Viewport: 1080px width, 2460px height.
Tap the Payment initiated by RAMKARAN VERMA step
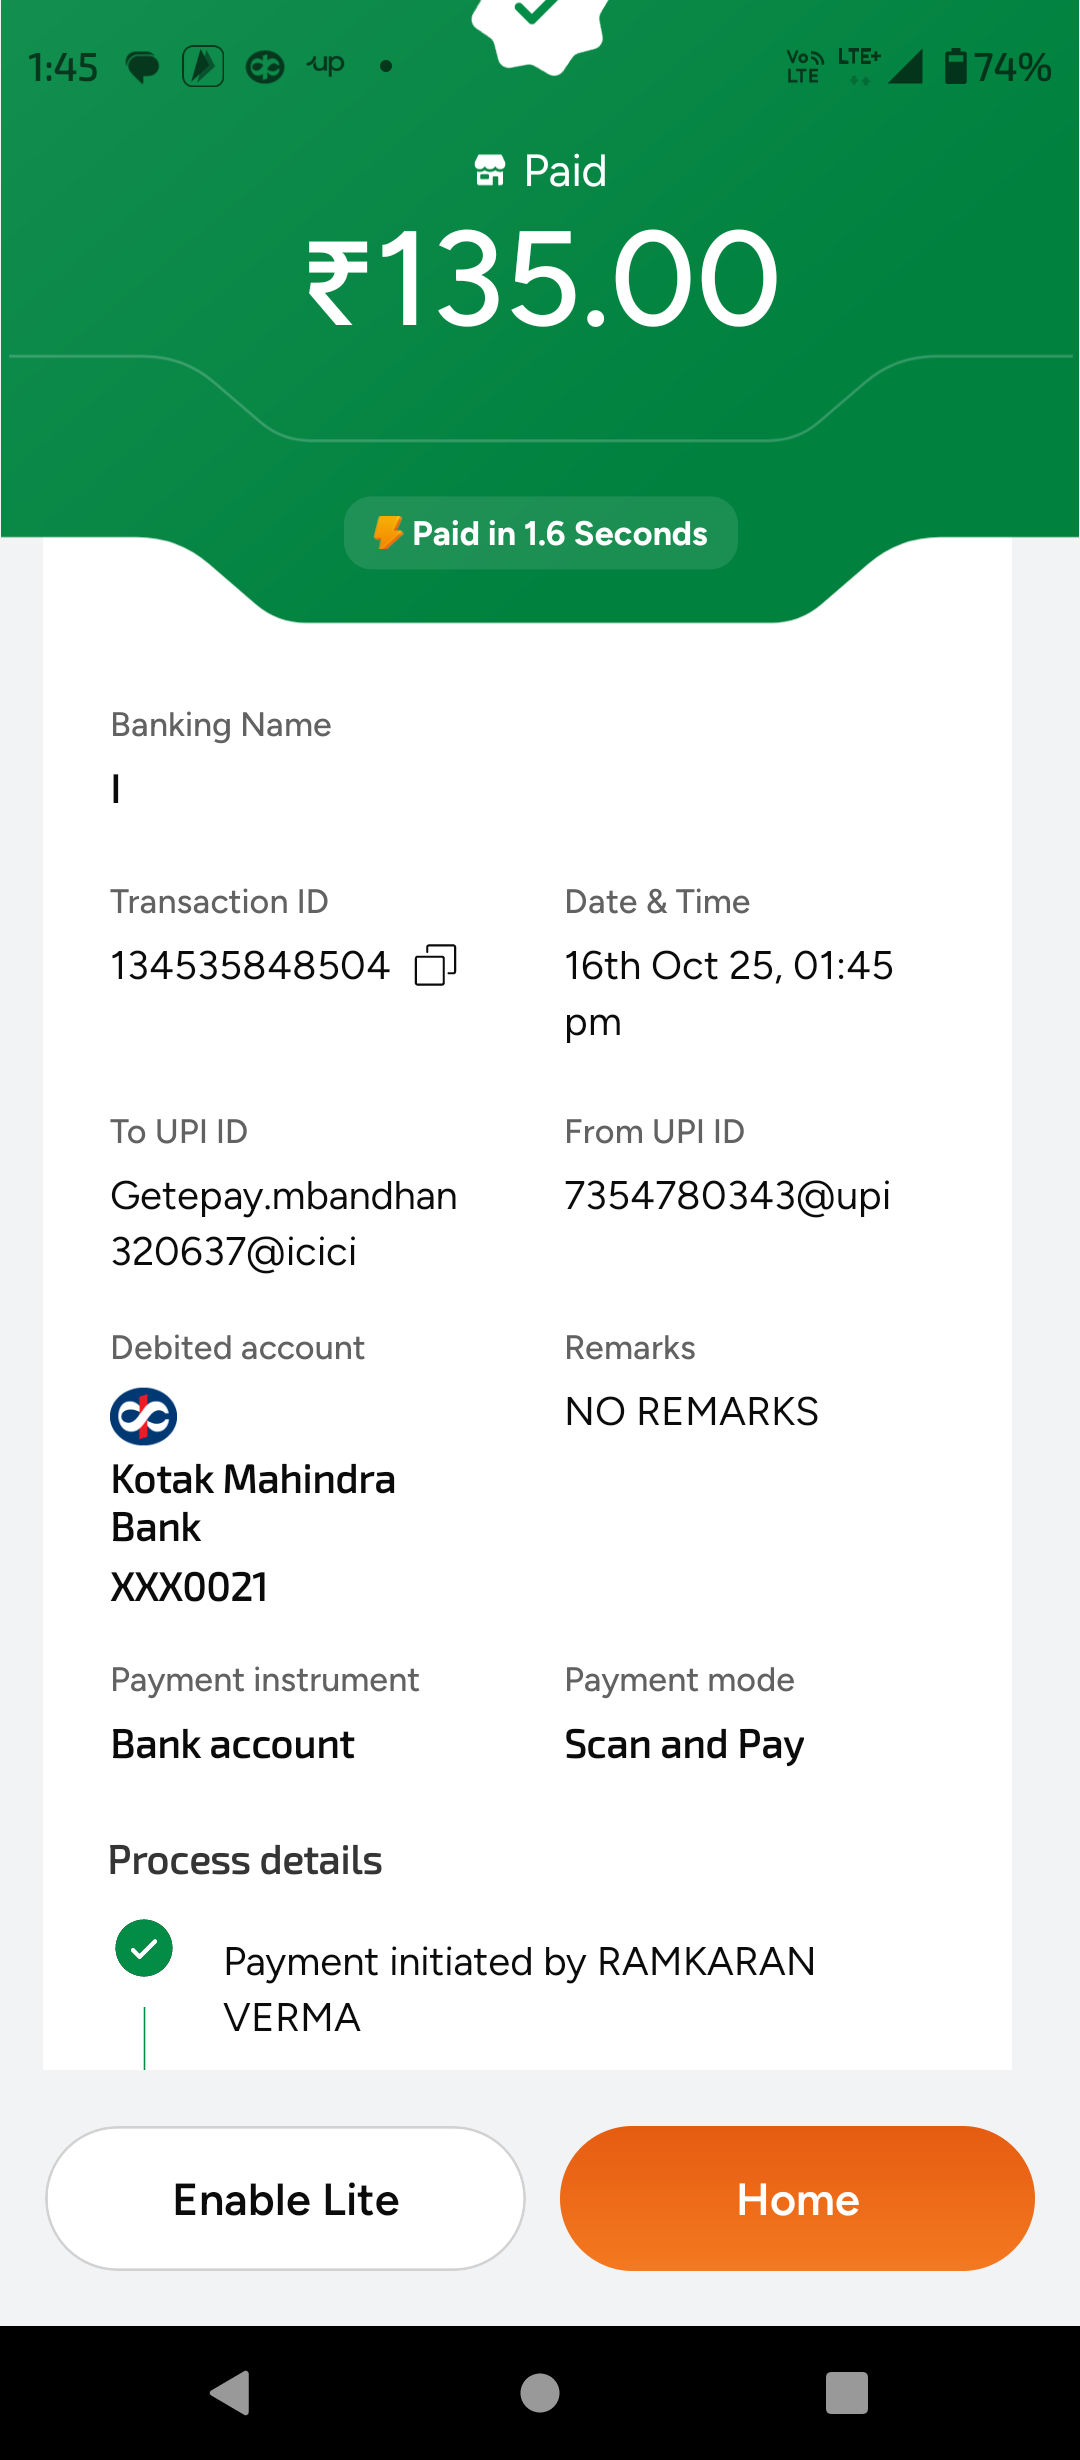click(519, 1989)
